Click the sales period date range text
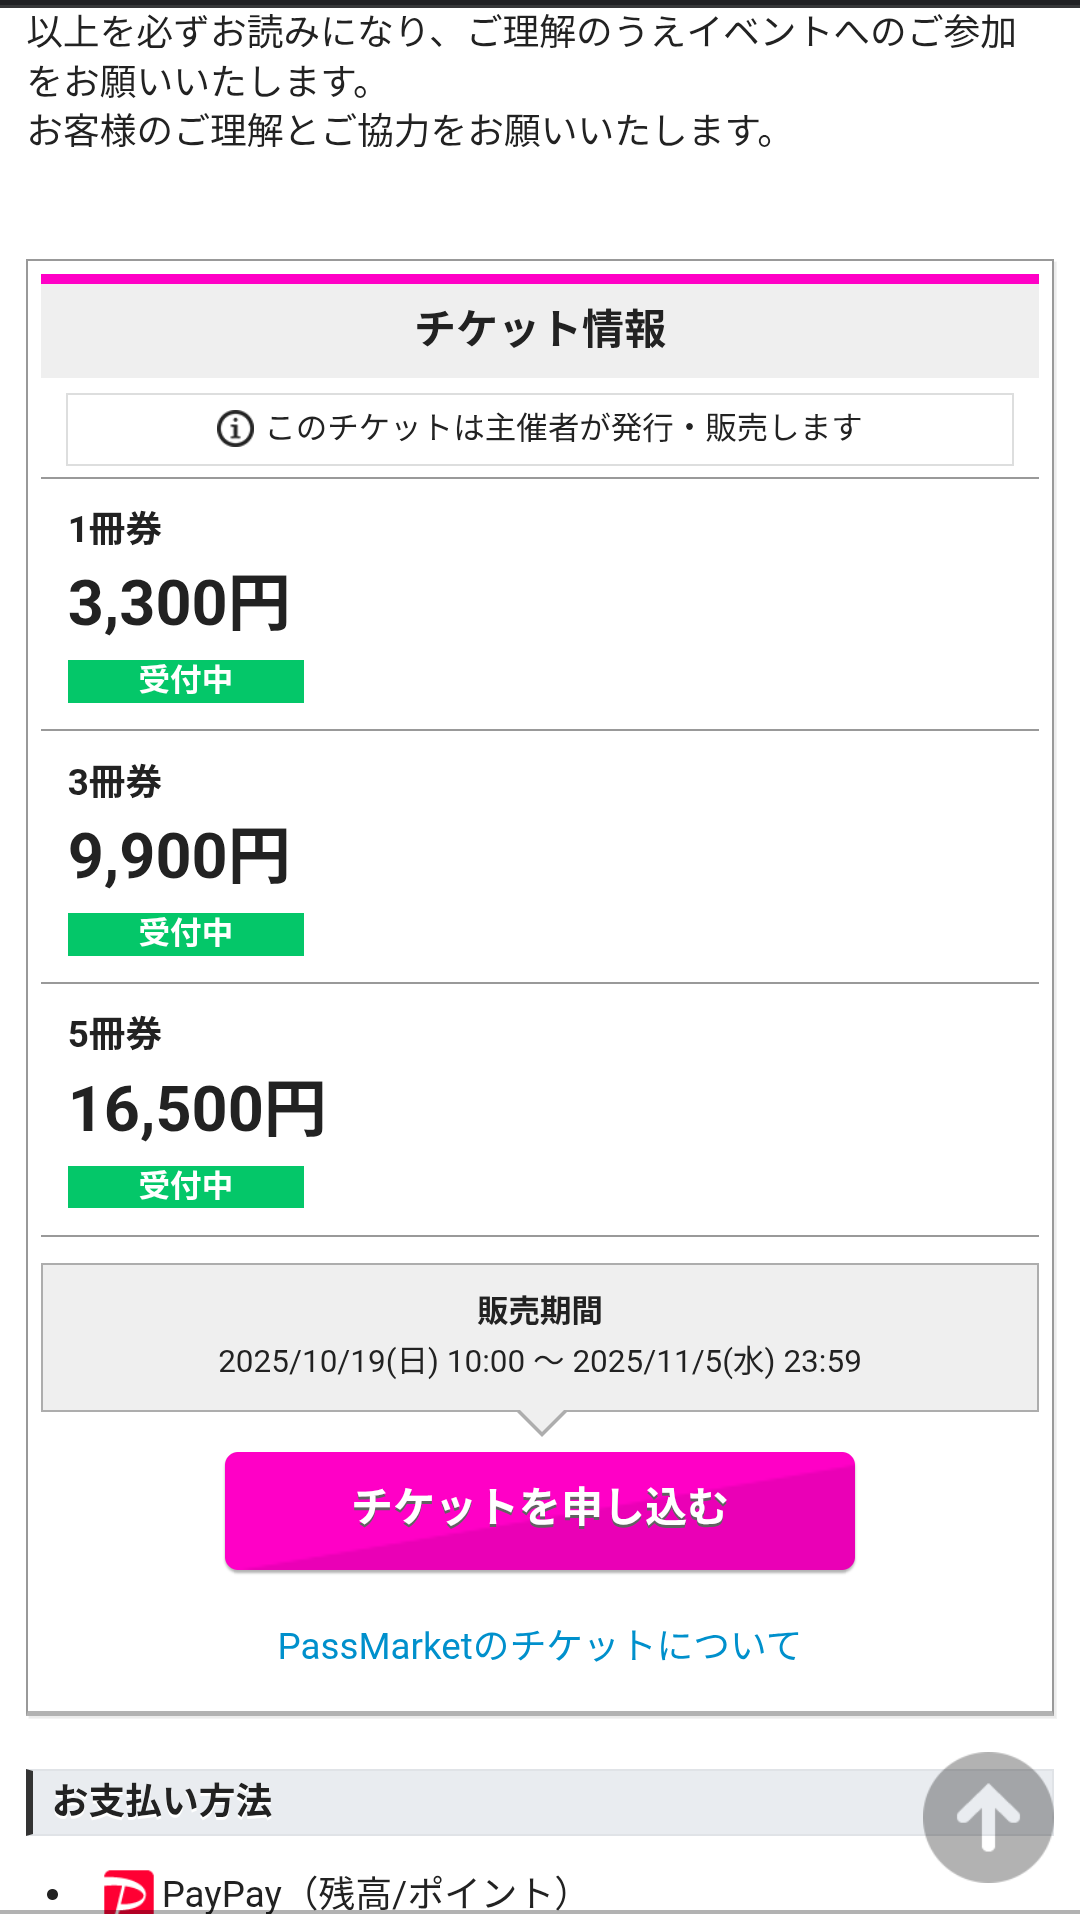 (540, 1361)
